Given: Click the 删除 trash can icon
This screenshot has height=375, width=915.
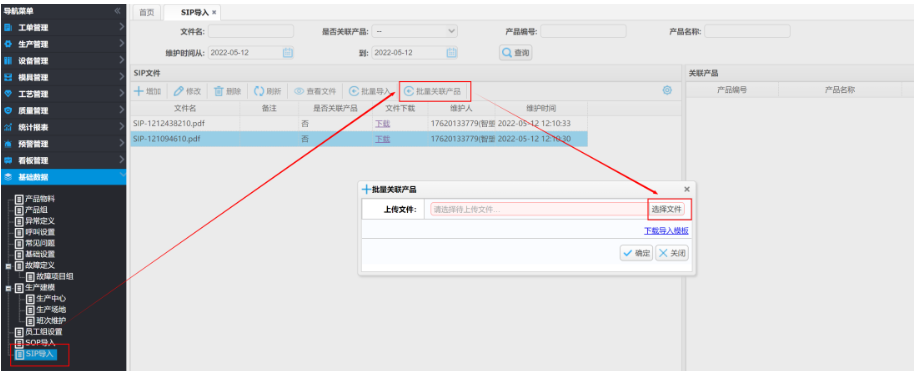Looking at the screenshot, I should [x=219, y=91].
